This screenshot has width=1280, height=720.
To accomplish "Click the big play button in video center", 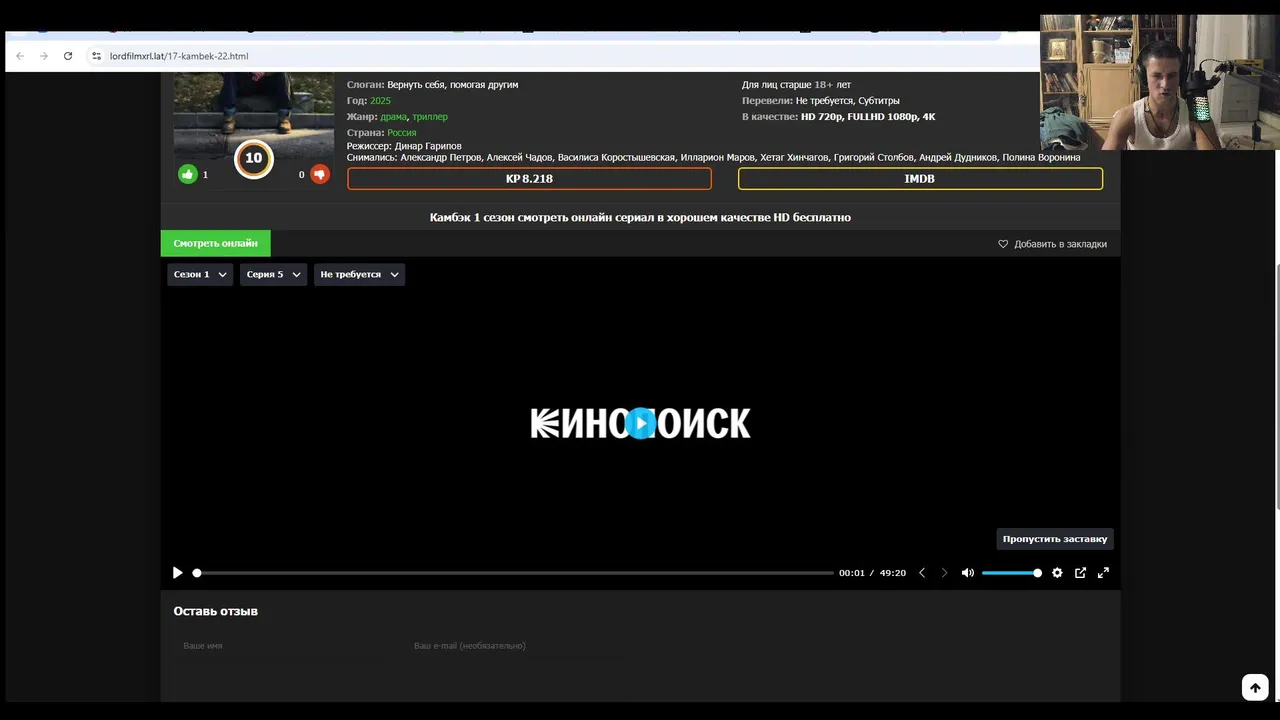I will (641, 424).
